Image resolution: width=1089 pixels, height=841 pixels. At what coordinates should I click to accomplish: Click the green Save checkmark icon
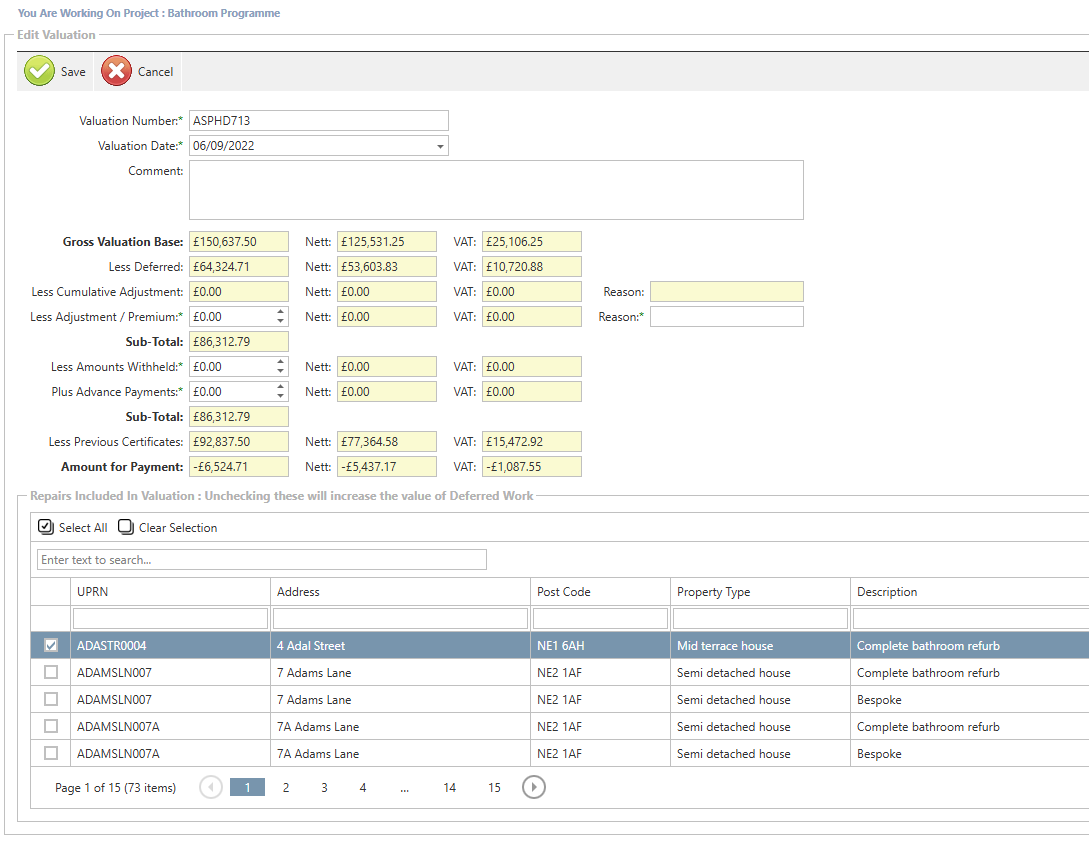point(40,72)
